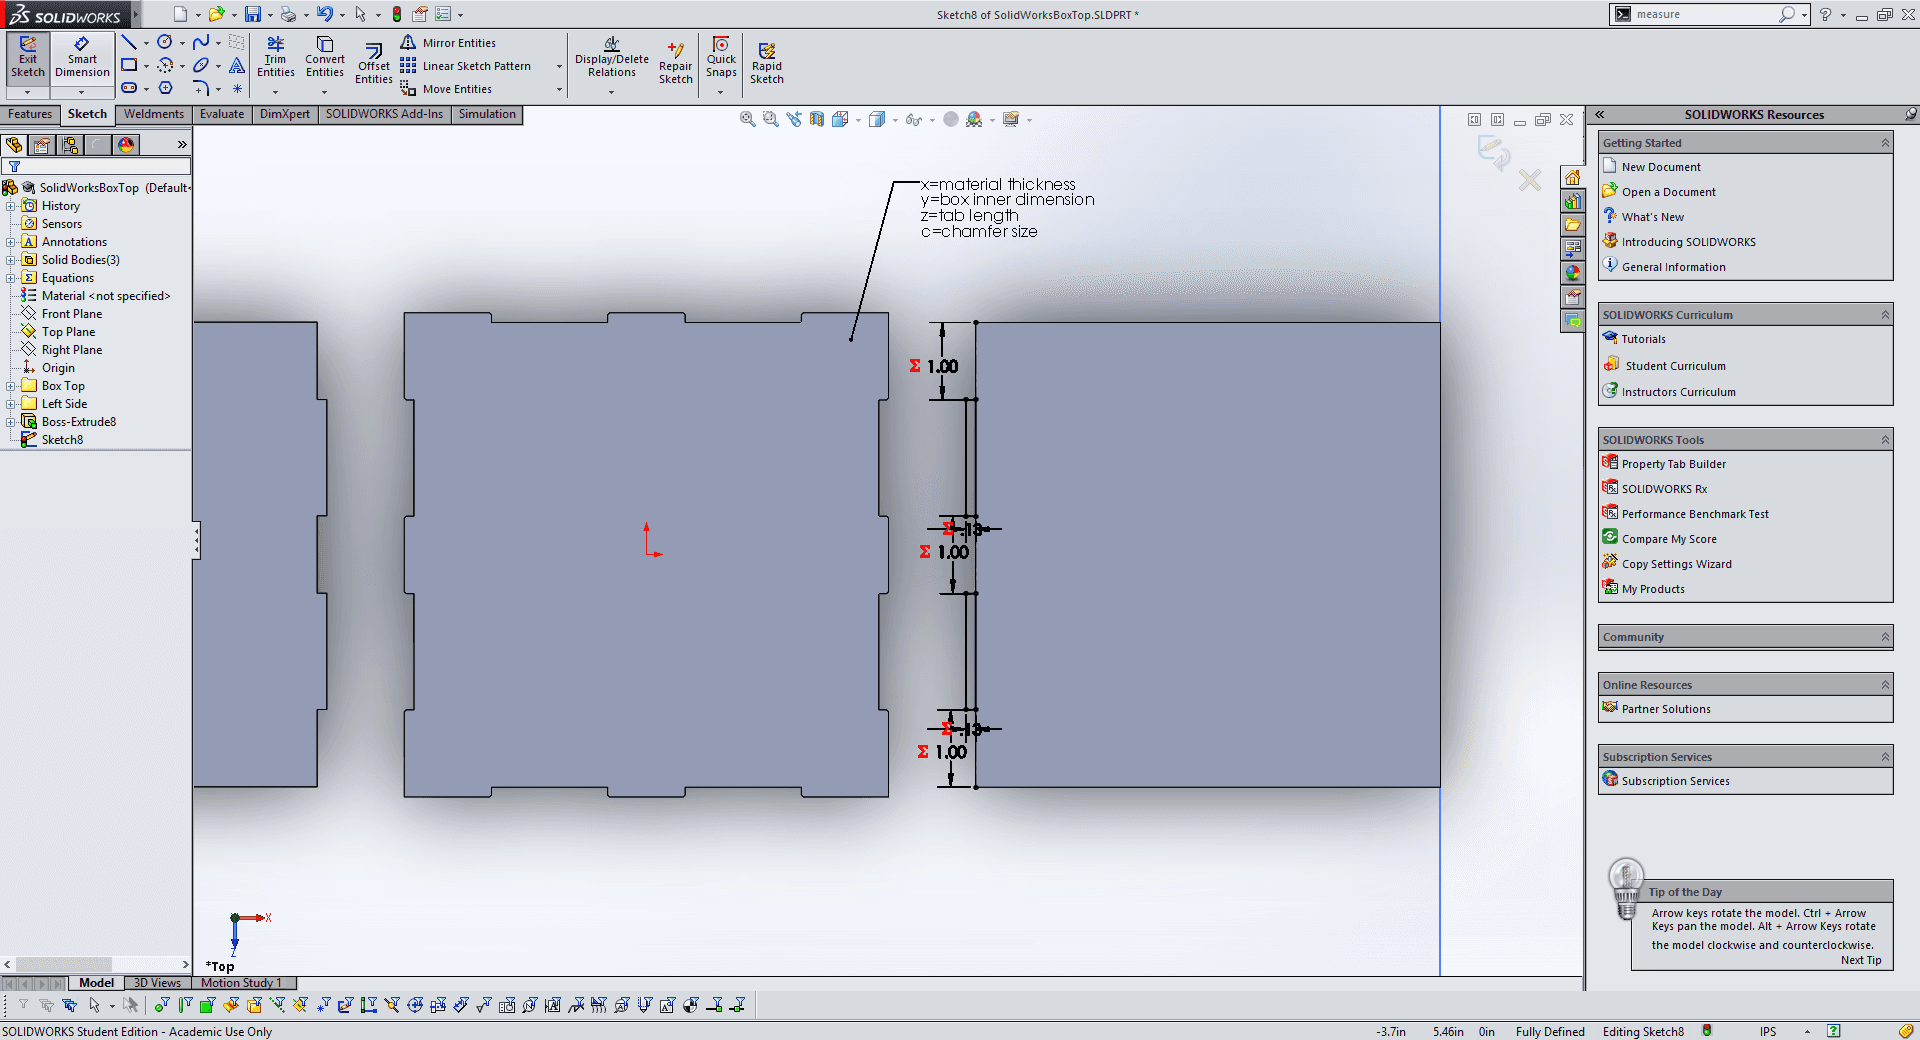Open Quick Snaps
1920x1040 pixels.
coord(721,57)
